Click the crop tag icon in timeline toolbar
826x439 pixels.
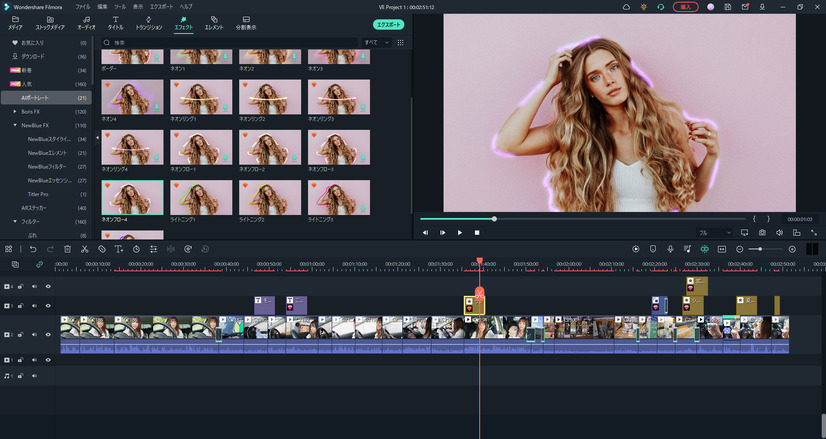click(x=102, y=249)
